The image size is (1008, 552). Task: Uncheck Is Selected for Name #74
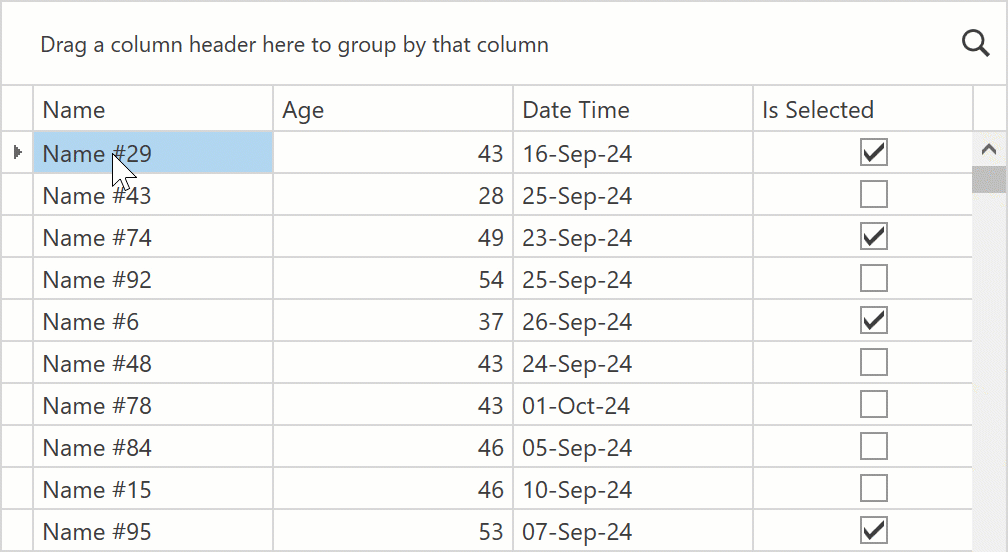click(874, 237)
